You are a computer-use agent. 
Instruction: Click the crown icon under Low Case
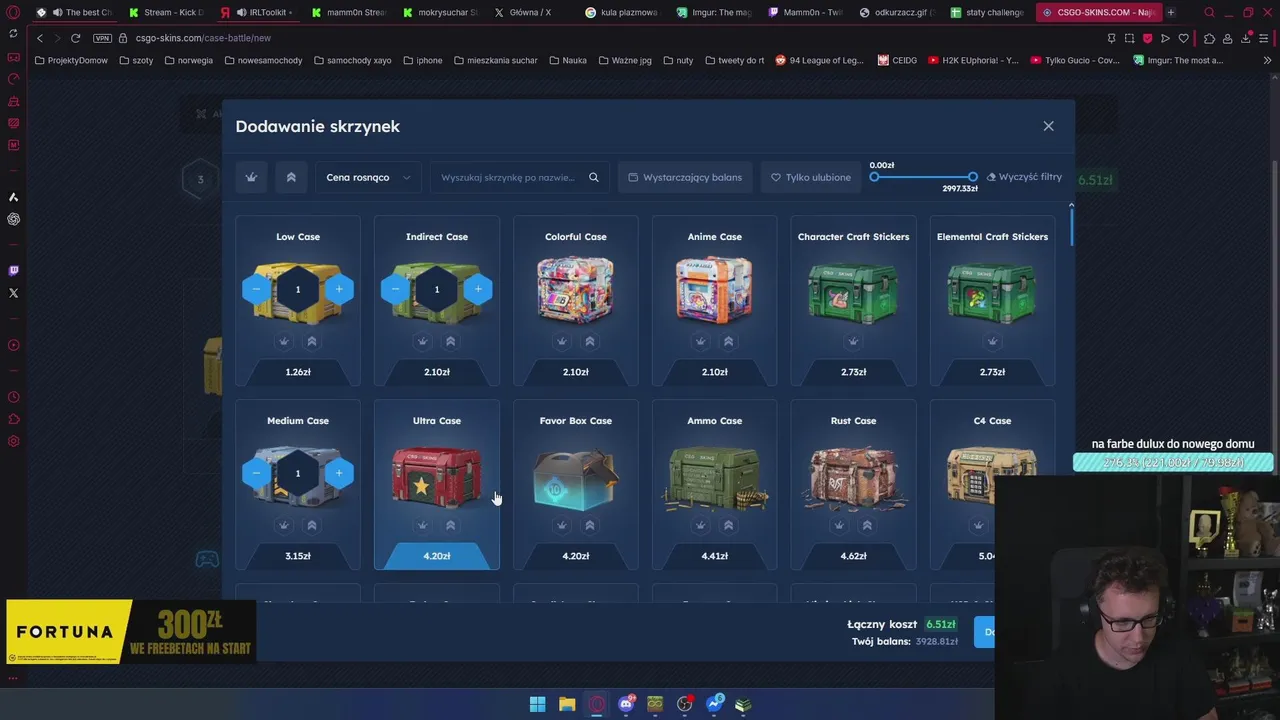[x=284, y=341]
